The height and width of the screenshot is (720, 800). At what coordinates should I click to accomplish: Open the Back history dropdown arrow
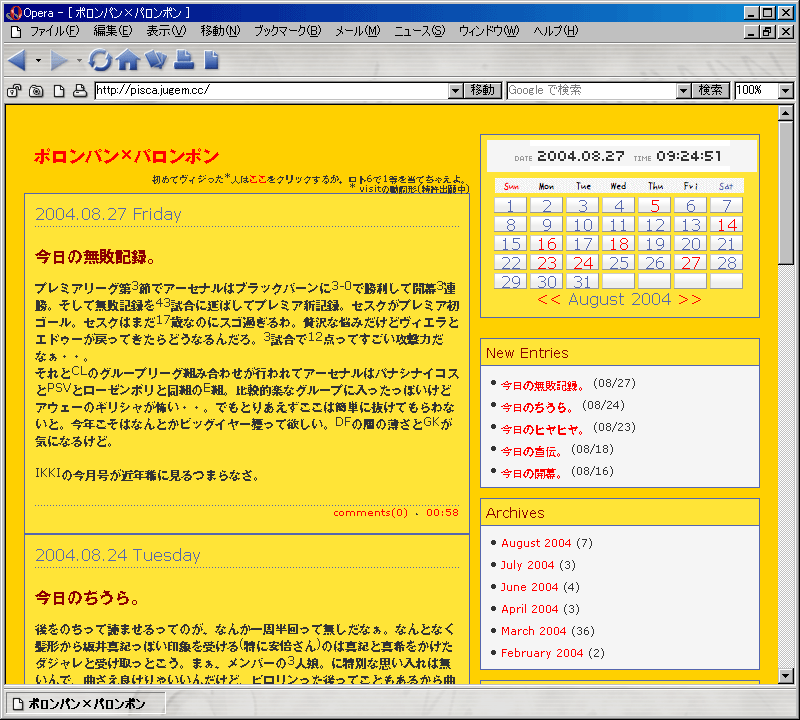[x=38, y=61]
